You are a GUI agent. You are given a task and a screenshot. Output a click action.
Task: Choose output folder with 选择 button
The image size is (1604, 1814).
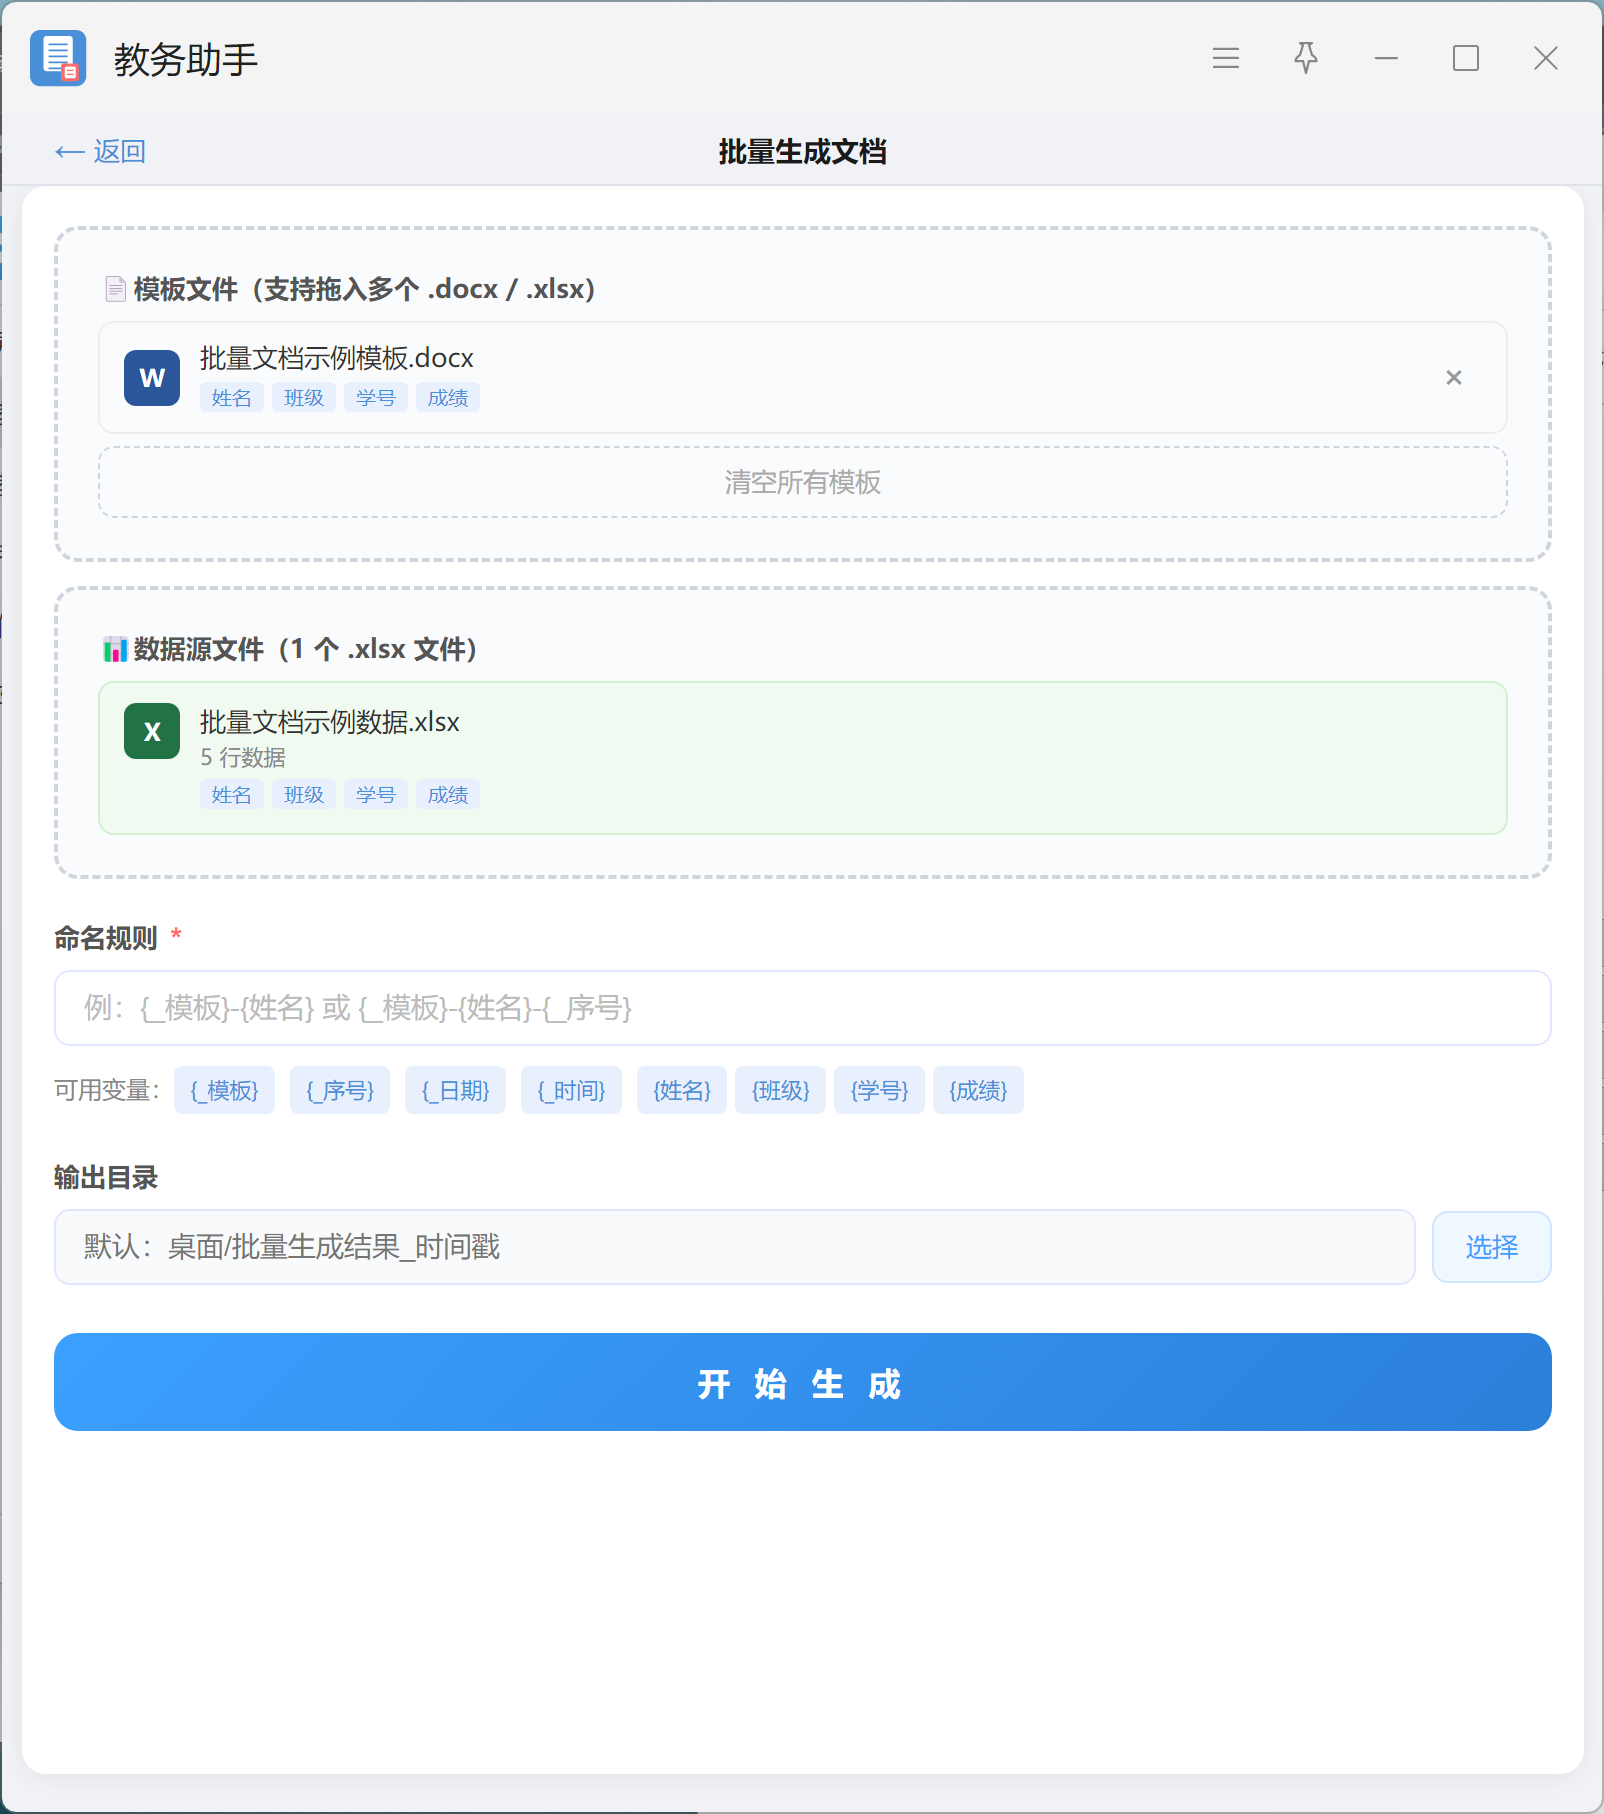pyautogui.click(x=1491, y=1247)
